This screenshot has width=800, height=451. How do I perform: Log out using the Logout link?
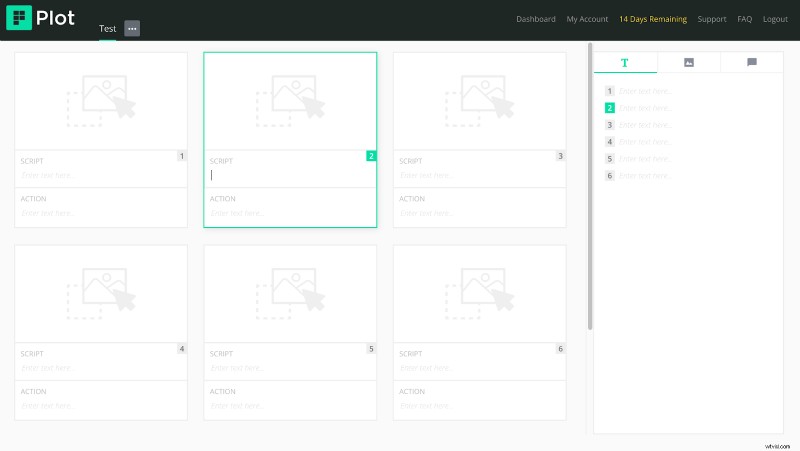(x=775, y=19)
